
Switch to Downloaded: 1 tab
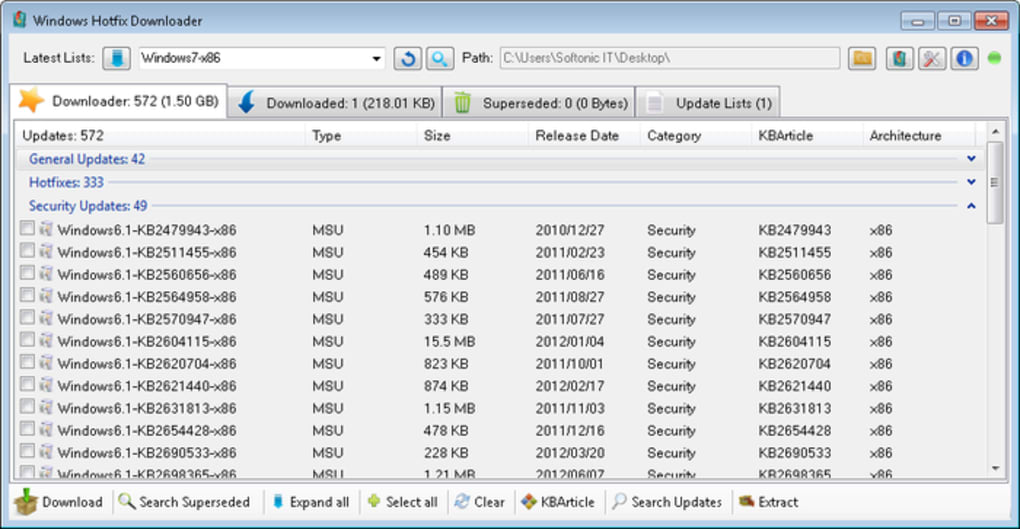(335, 103)
